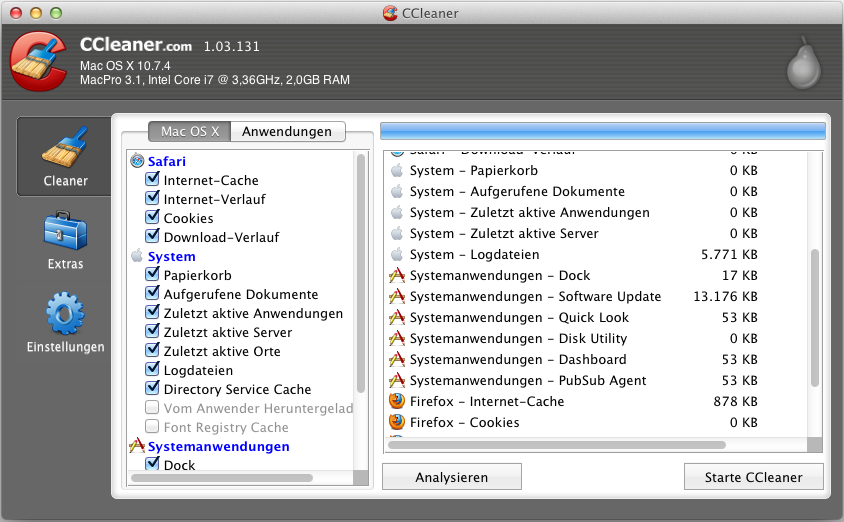Screen dimensions: 844x522
Task: Click the Apple icon beside System heading
Action: [137, 256]
